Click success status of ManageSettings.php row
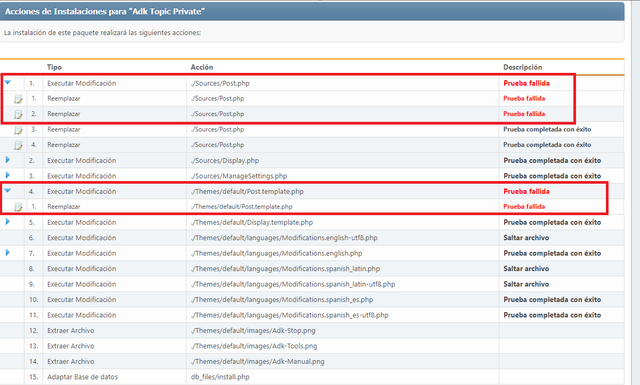Screen dimensions: 640x385 [552, 176]
